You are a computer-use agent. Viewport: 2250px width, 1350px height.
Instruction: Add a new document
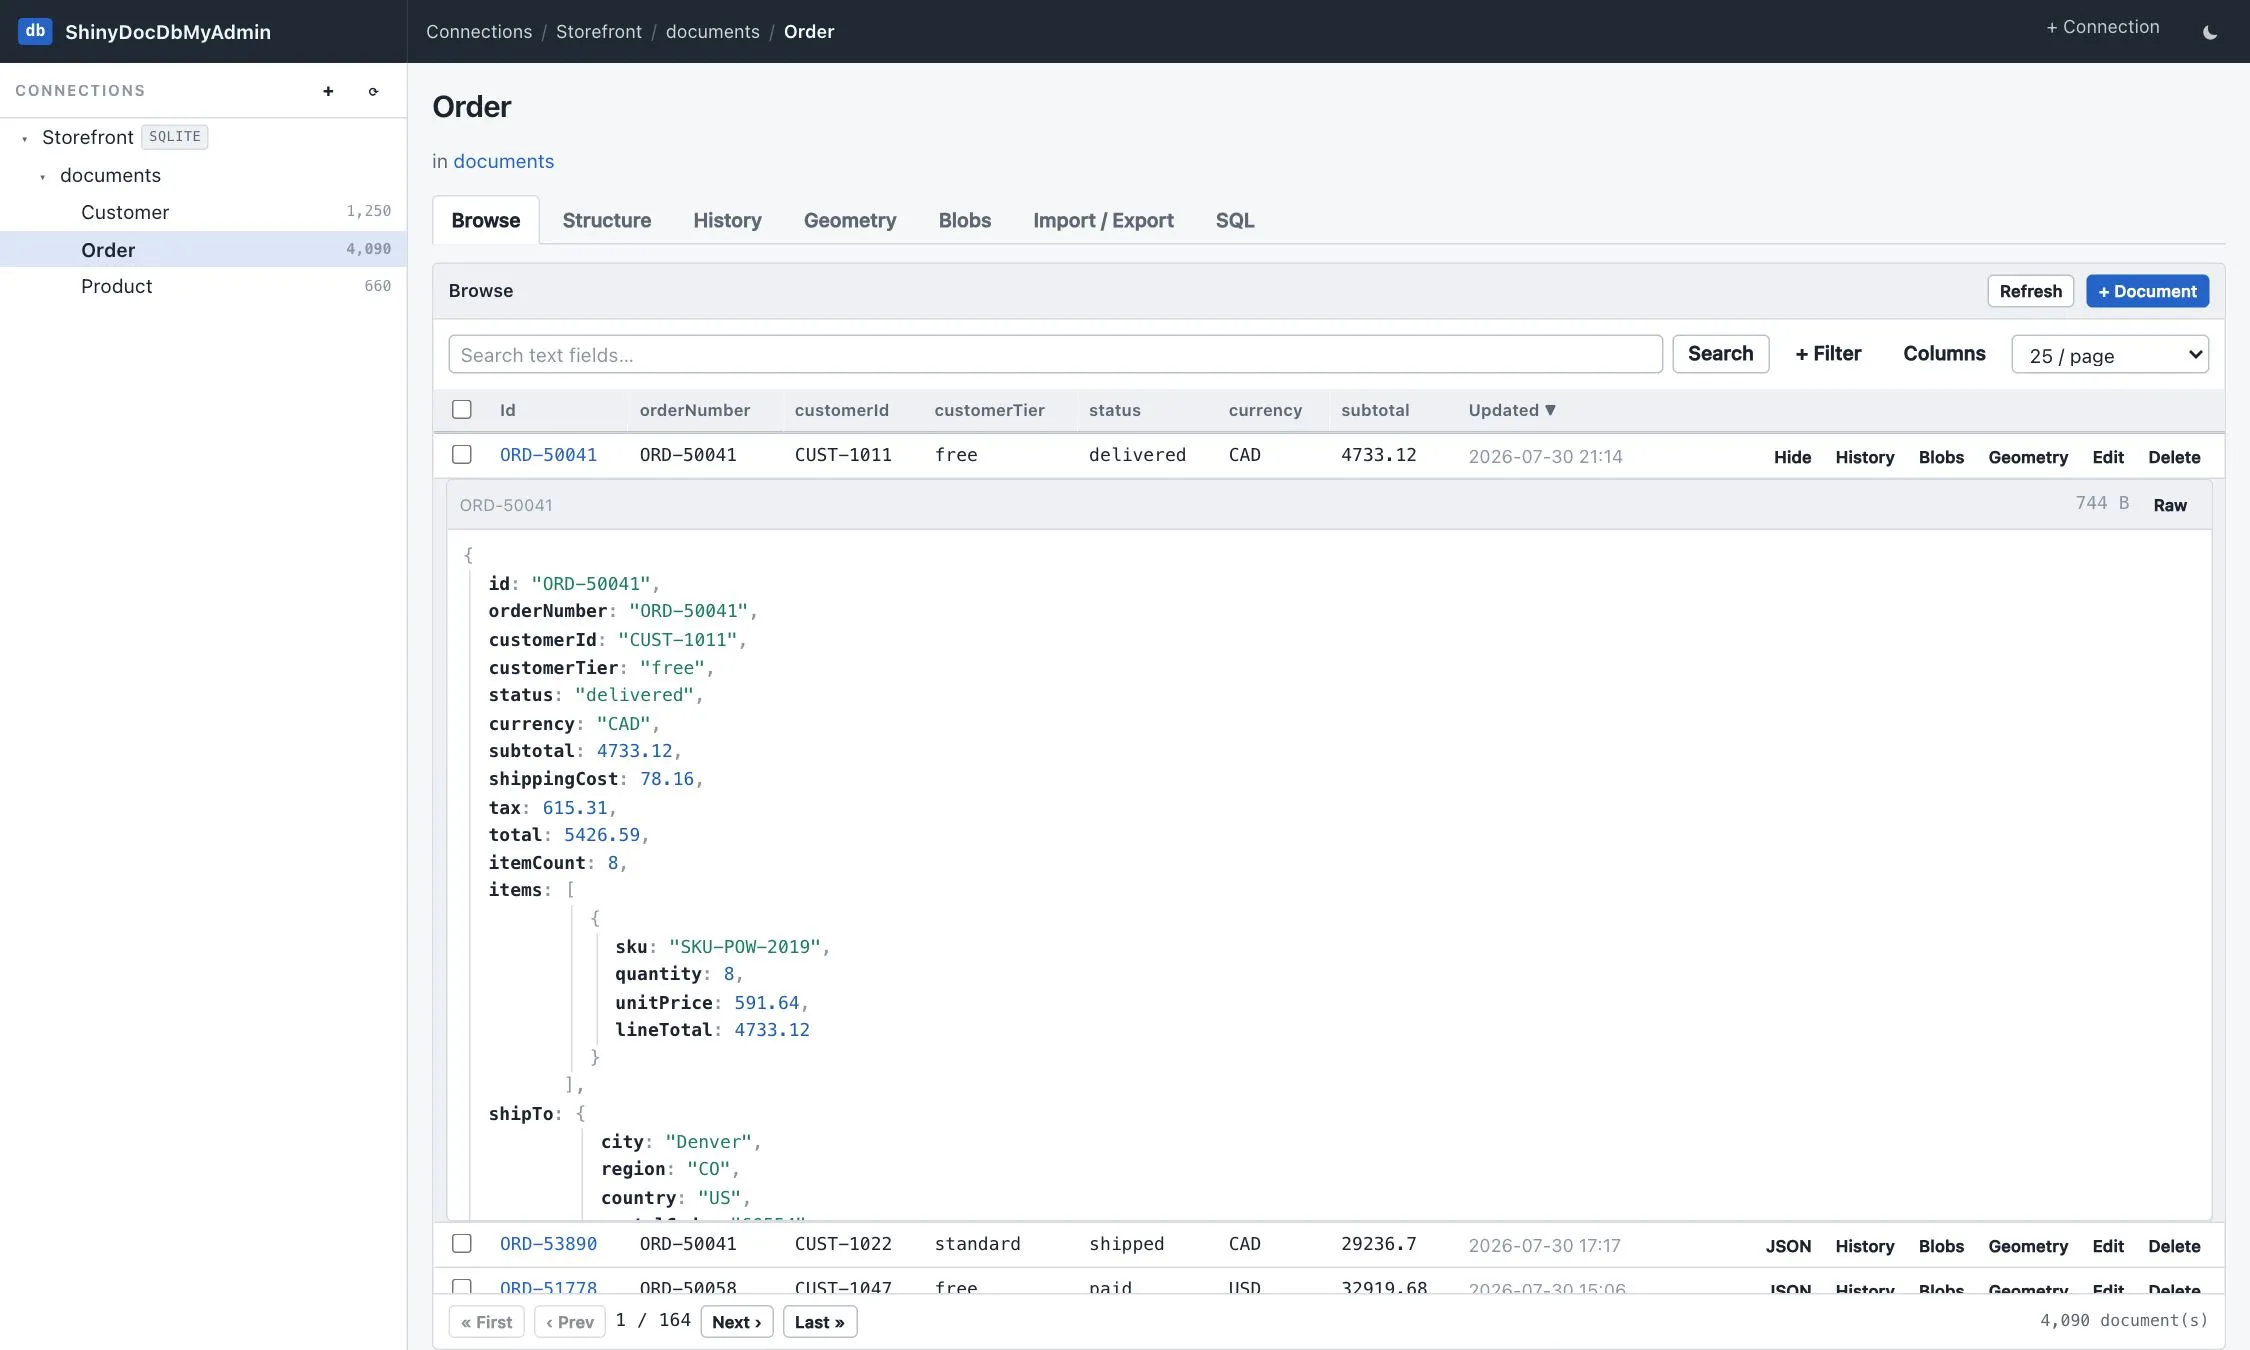(x=2147, y=291)
